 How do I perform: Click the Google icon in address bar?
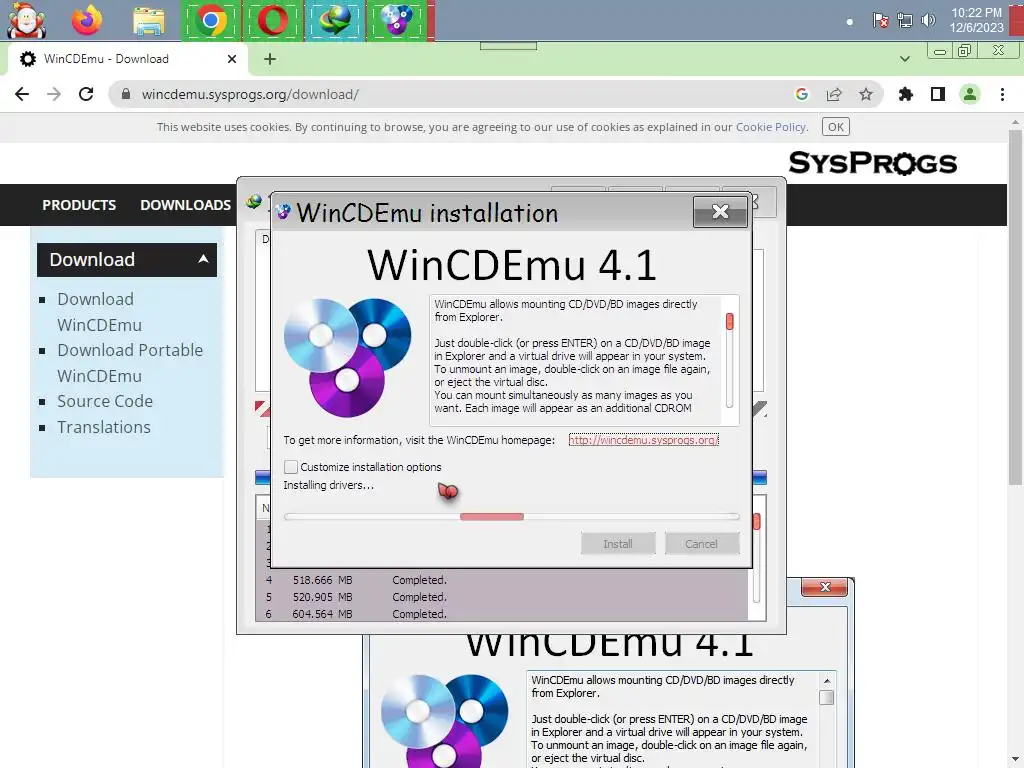[802, 94]
